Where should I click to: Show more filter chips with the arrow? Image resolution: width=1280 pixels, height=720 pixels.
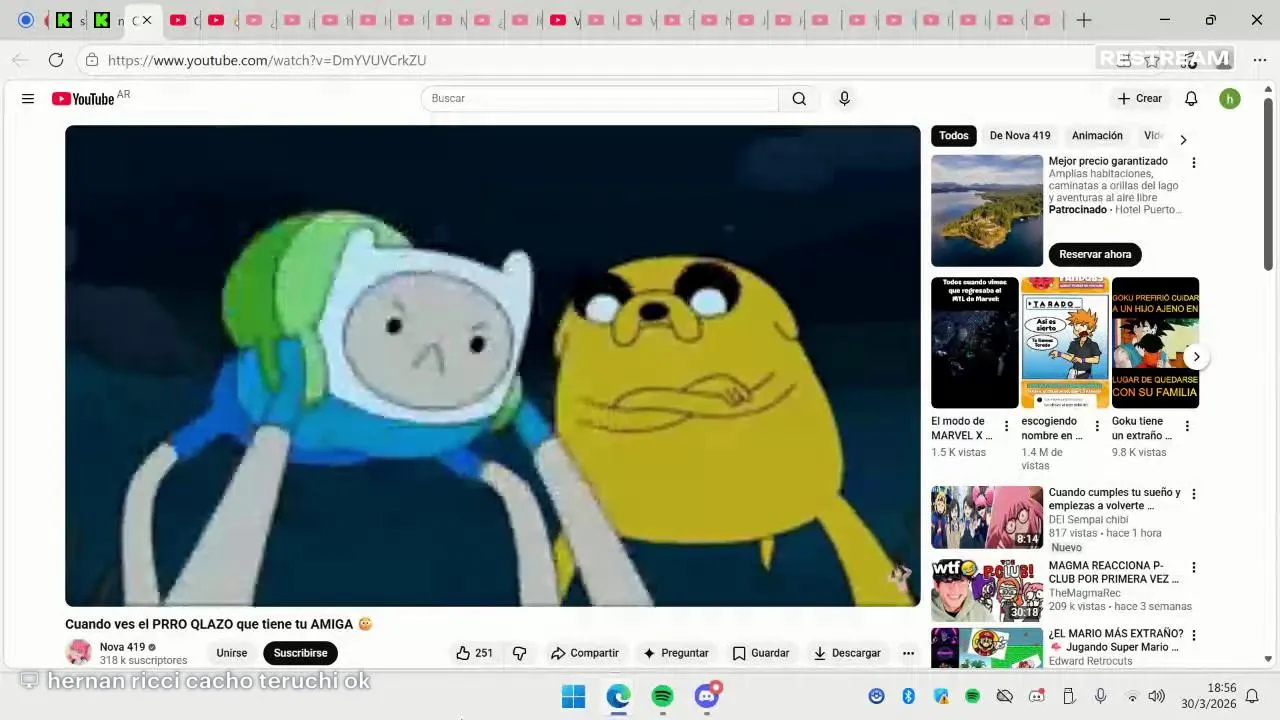pyautogui.click(x=1183, y=140)
